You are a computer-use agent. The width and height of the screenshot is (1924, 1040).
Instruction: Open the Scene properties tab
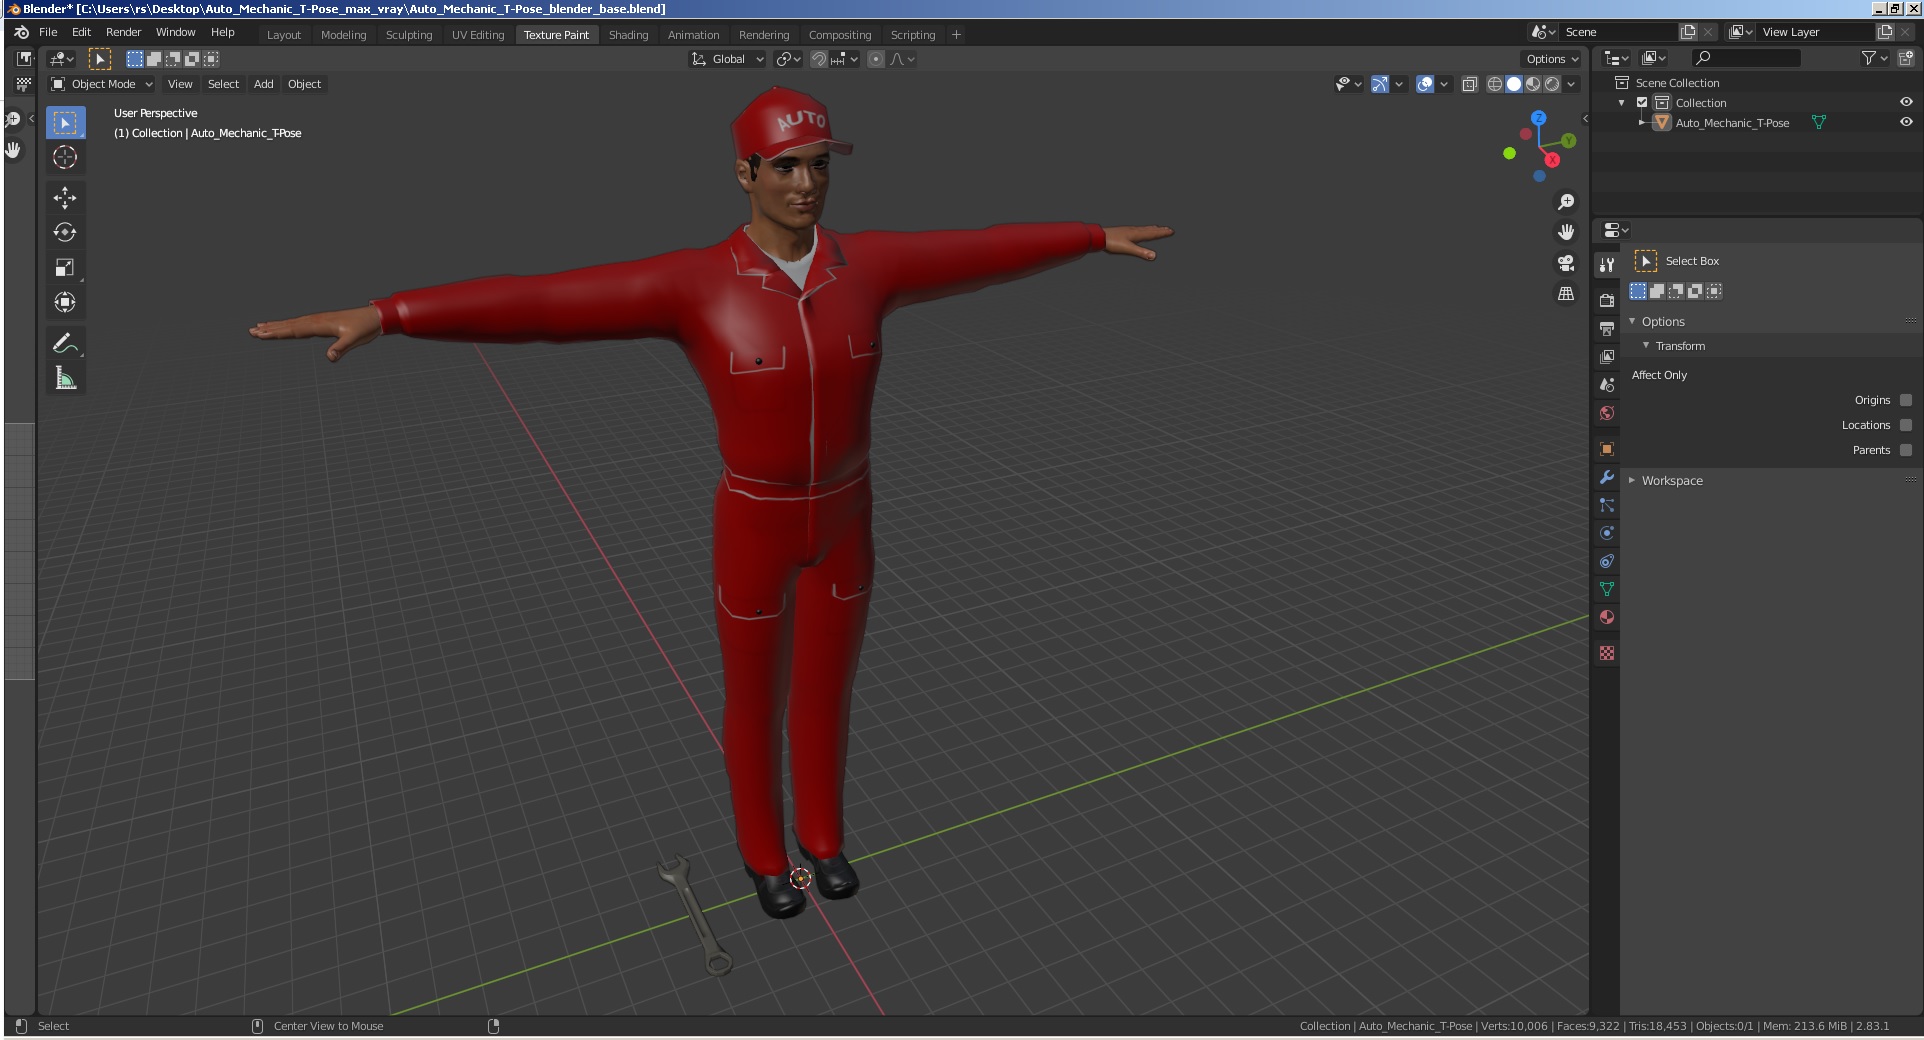click(x=1607, y=384)
